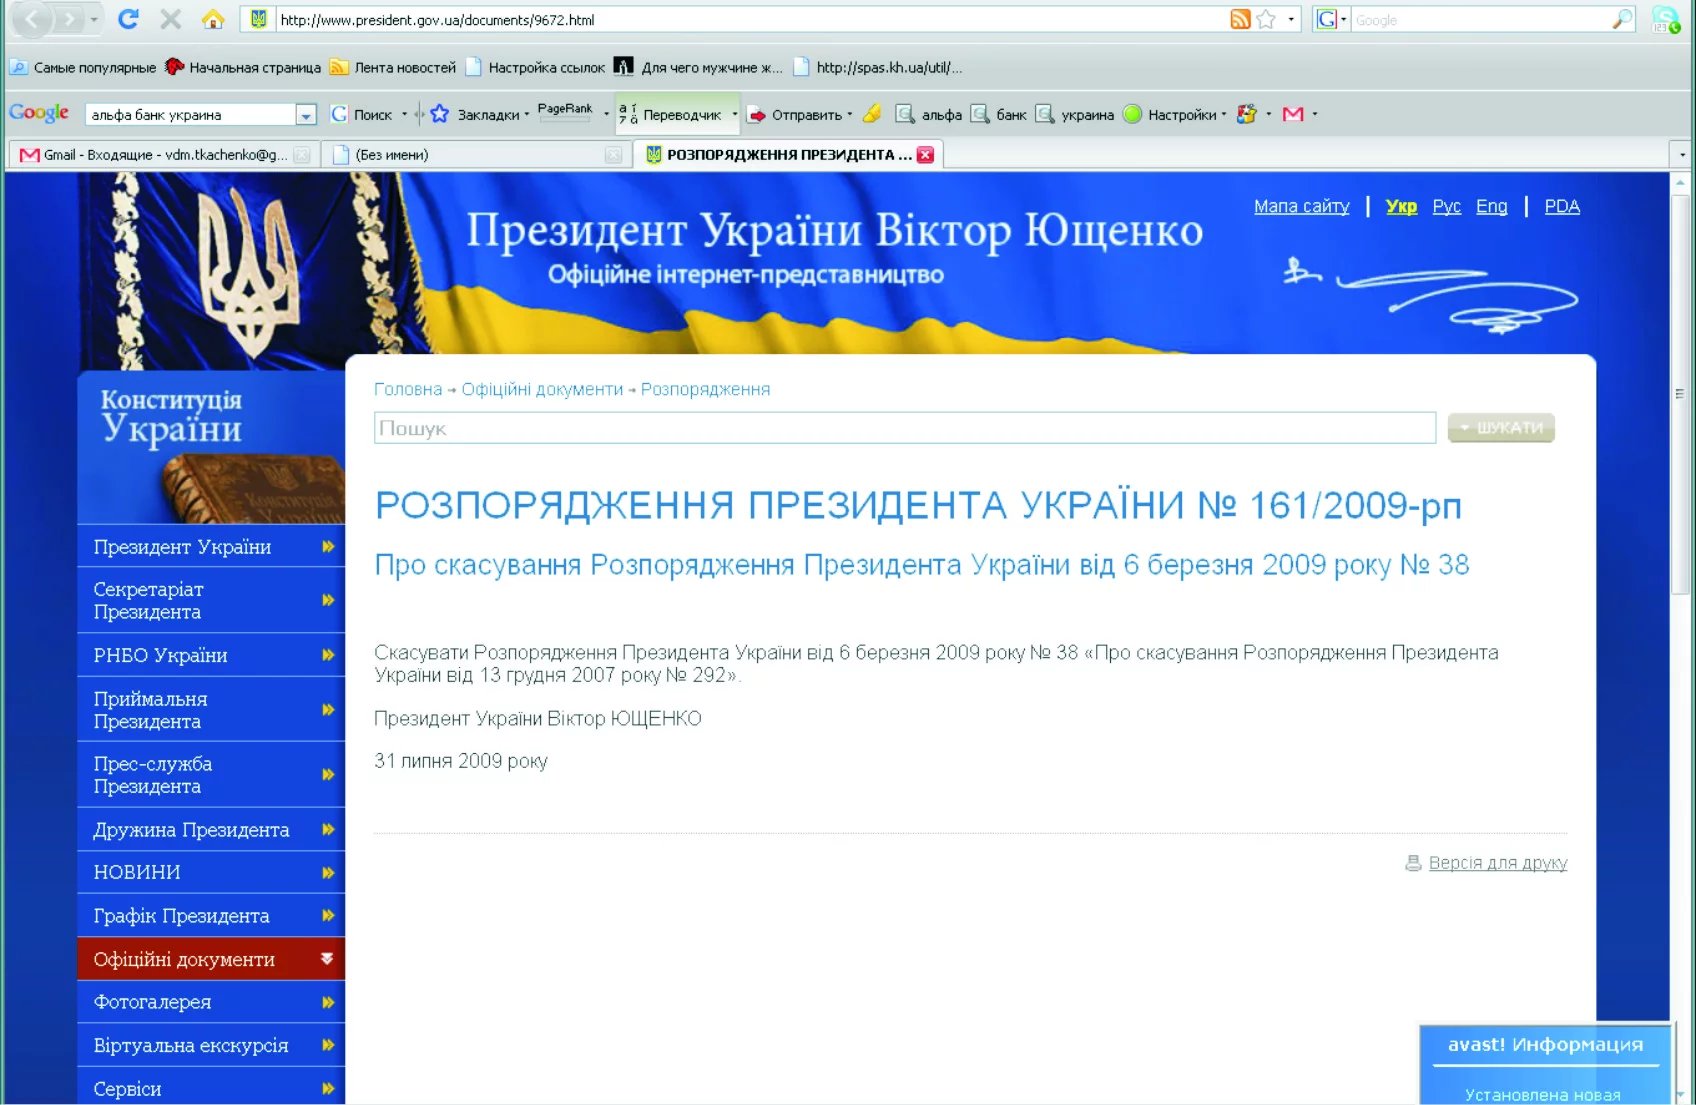Click the printer icon beside Версія для друку
Image resolution: width=1696 pixels, height=1105 pixels.
click(x=1413, y=862)
